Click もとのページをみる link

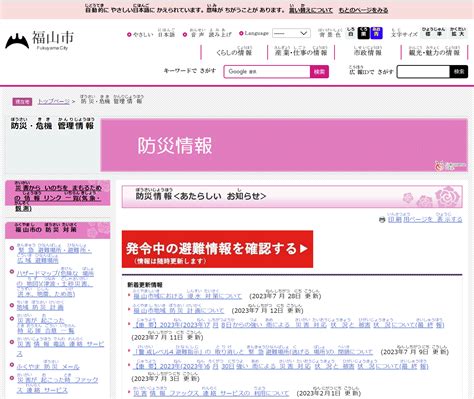(x=363, y=10)
